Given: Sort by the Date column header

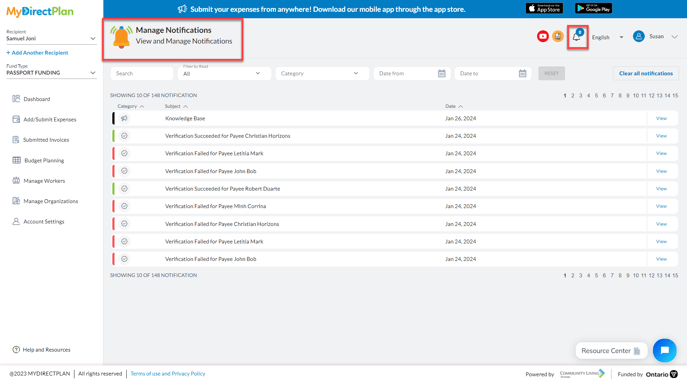Looking at the screenshot, I should click(x=454, y=106).
